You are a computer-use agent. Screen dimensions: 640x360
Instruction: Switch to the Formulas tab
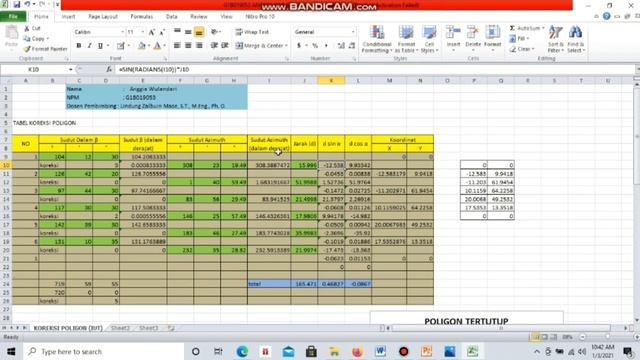click(142, 17)
